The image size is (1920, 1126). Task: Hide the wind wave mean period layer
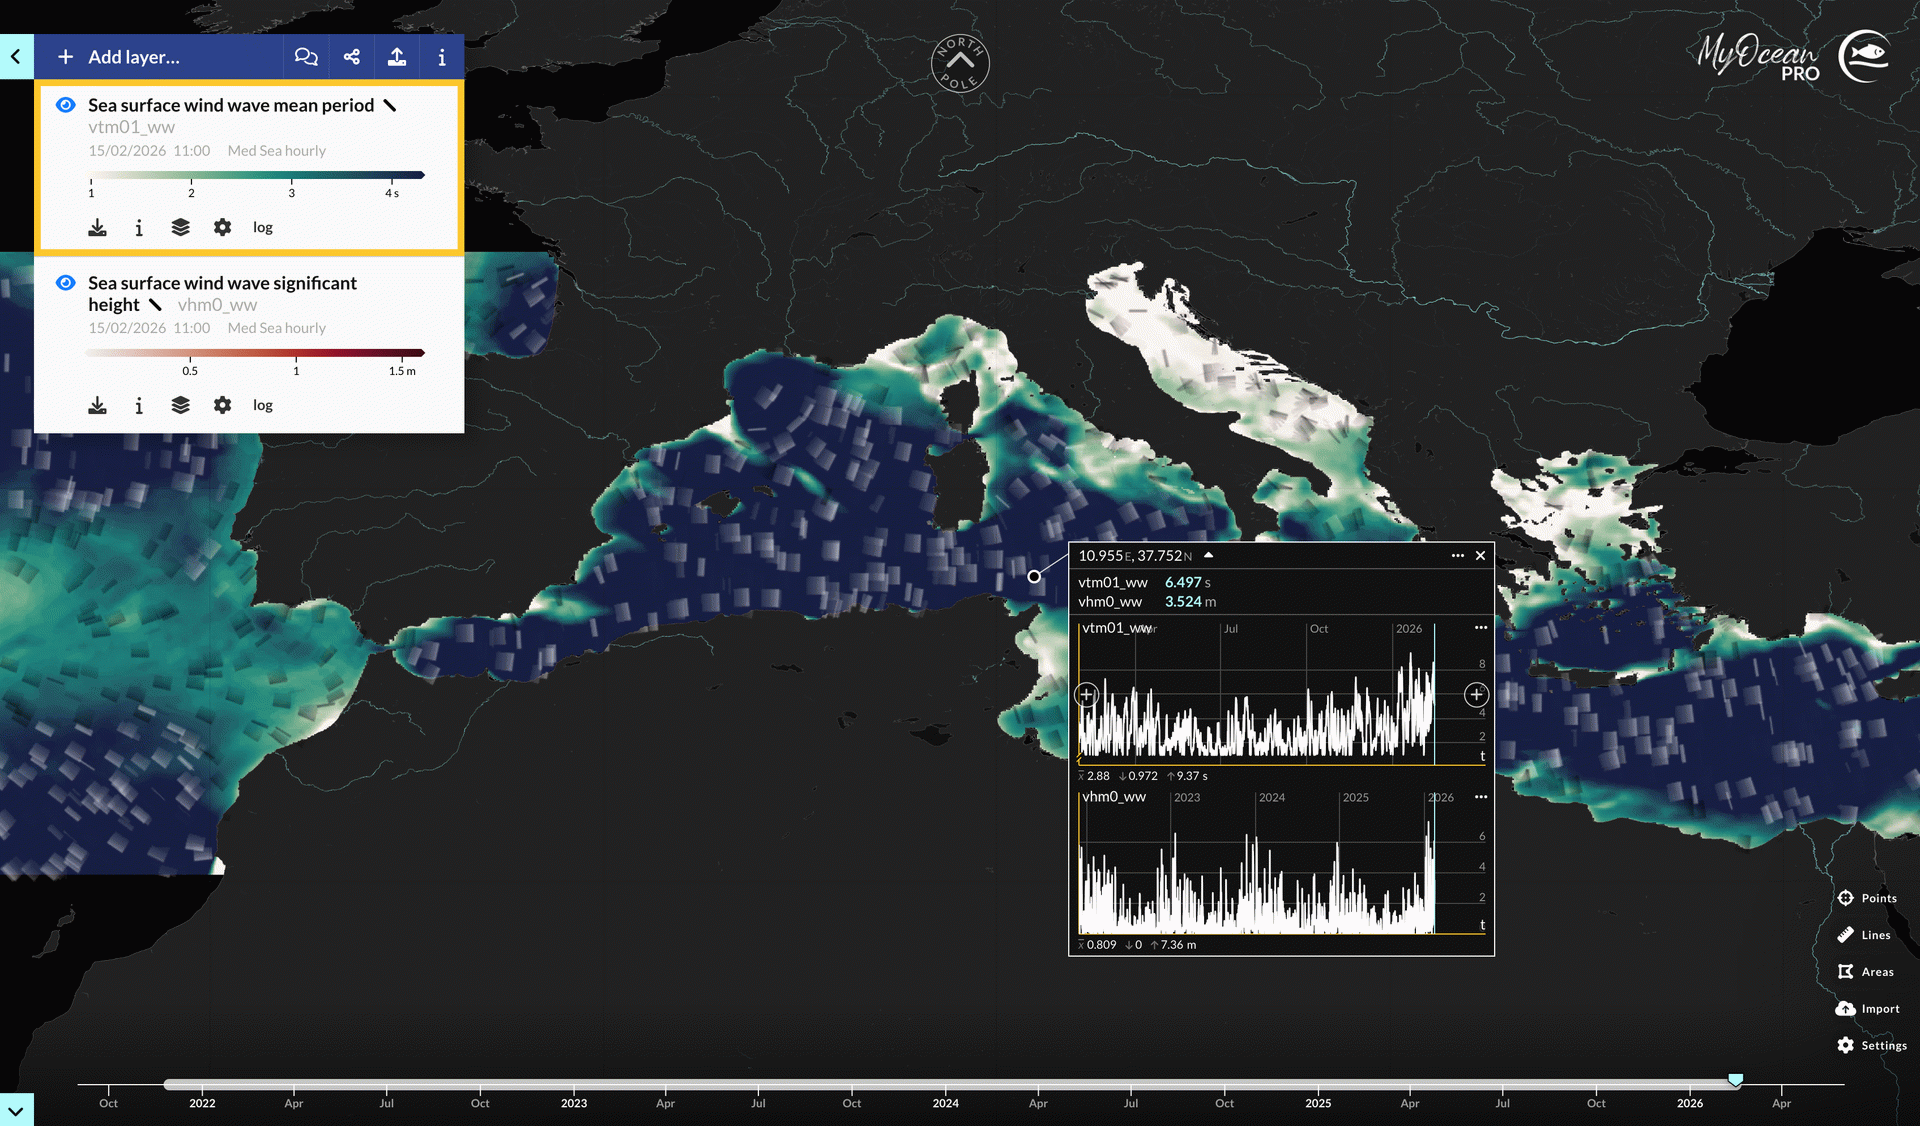point(66,105)
